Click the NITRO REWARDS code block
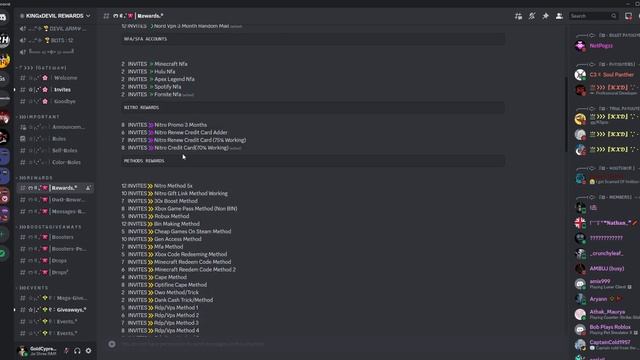640x360 pixels. pos(313,108)
